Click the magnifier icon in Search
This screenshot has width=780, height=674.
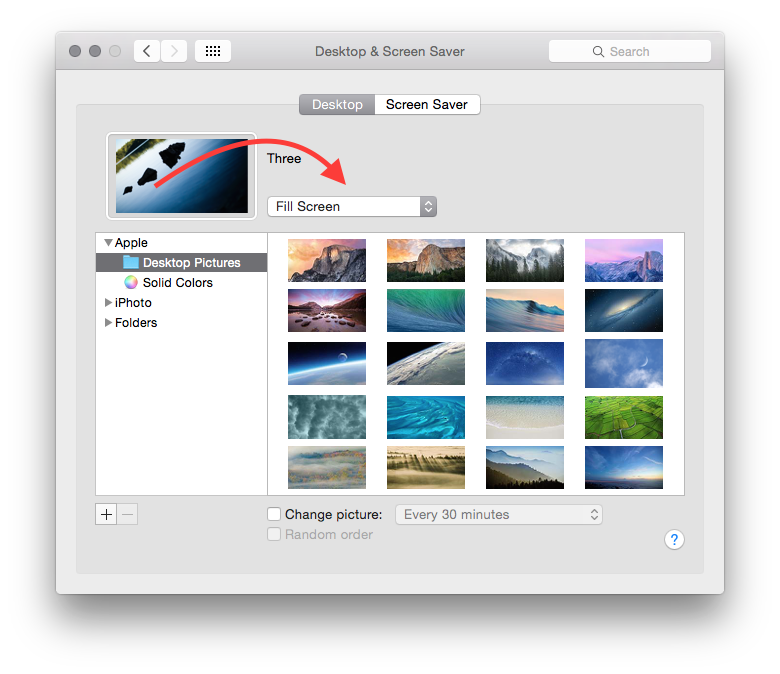click(x=598, y=52)
